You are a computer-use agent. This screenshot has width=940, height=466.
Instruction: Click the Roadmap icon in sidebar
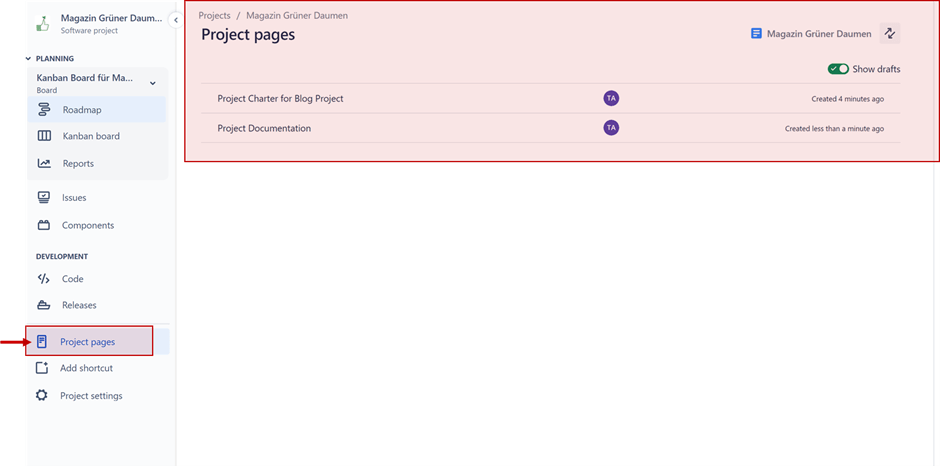[x=44, y=109]
